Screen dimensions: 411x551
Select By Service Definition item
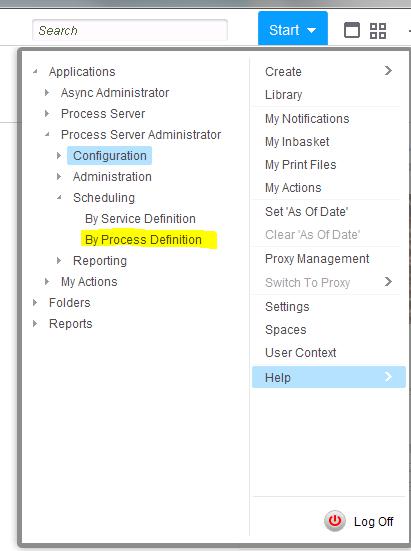click(x=140, y=219)
